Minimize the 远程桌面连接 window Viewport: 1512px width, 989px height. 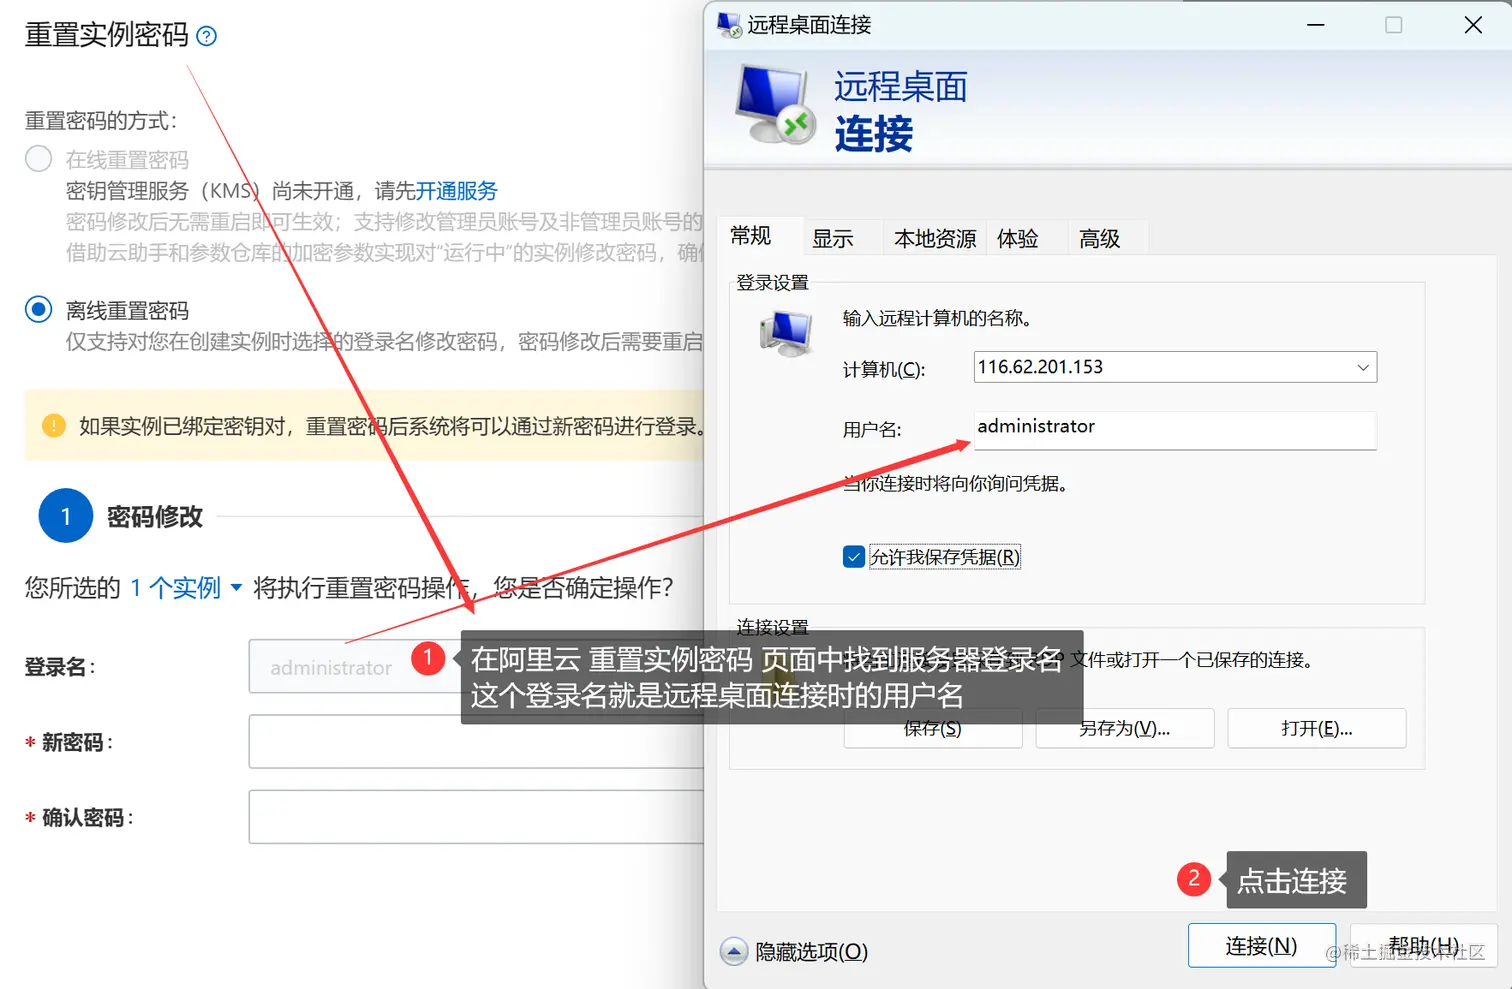[1316, 25]
